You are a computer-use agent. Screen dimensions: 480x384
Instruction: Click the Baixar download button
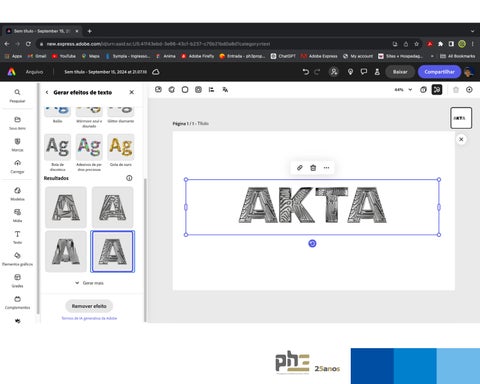pyautogui.click(x=400, y=72)
